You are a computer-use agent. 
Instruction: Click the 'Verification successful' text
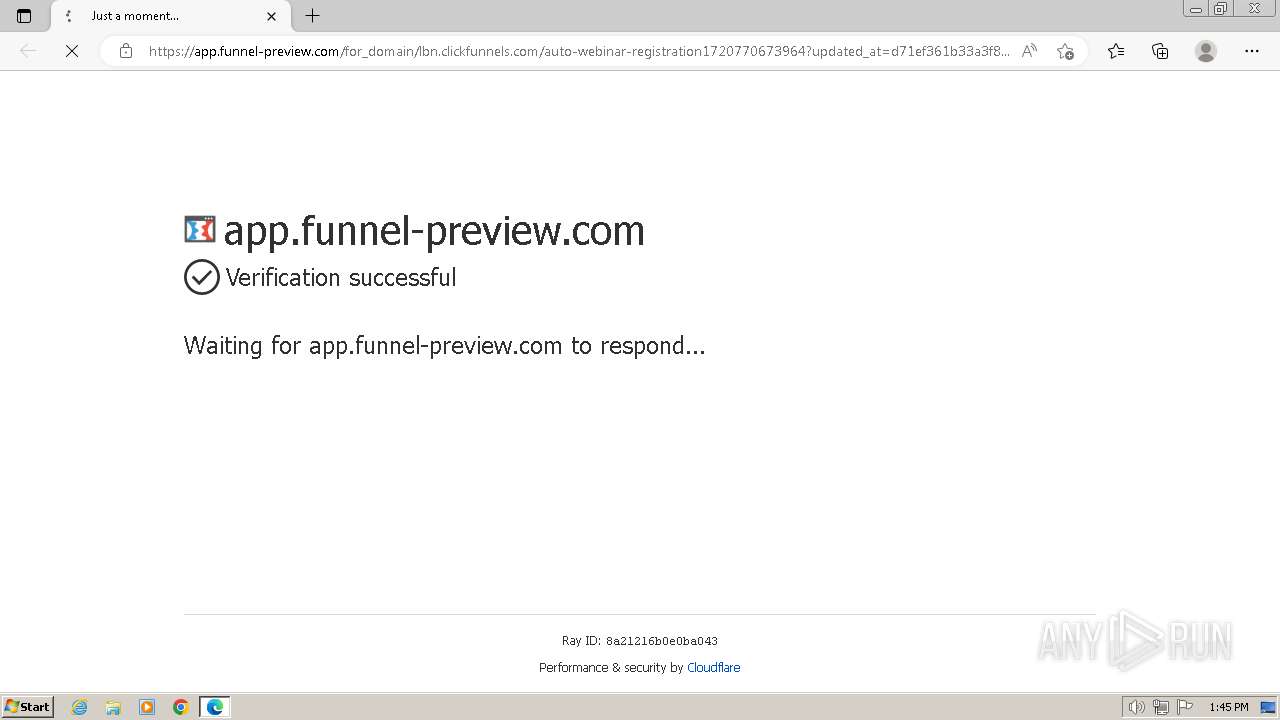341,277
